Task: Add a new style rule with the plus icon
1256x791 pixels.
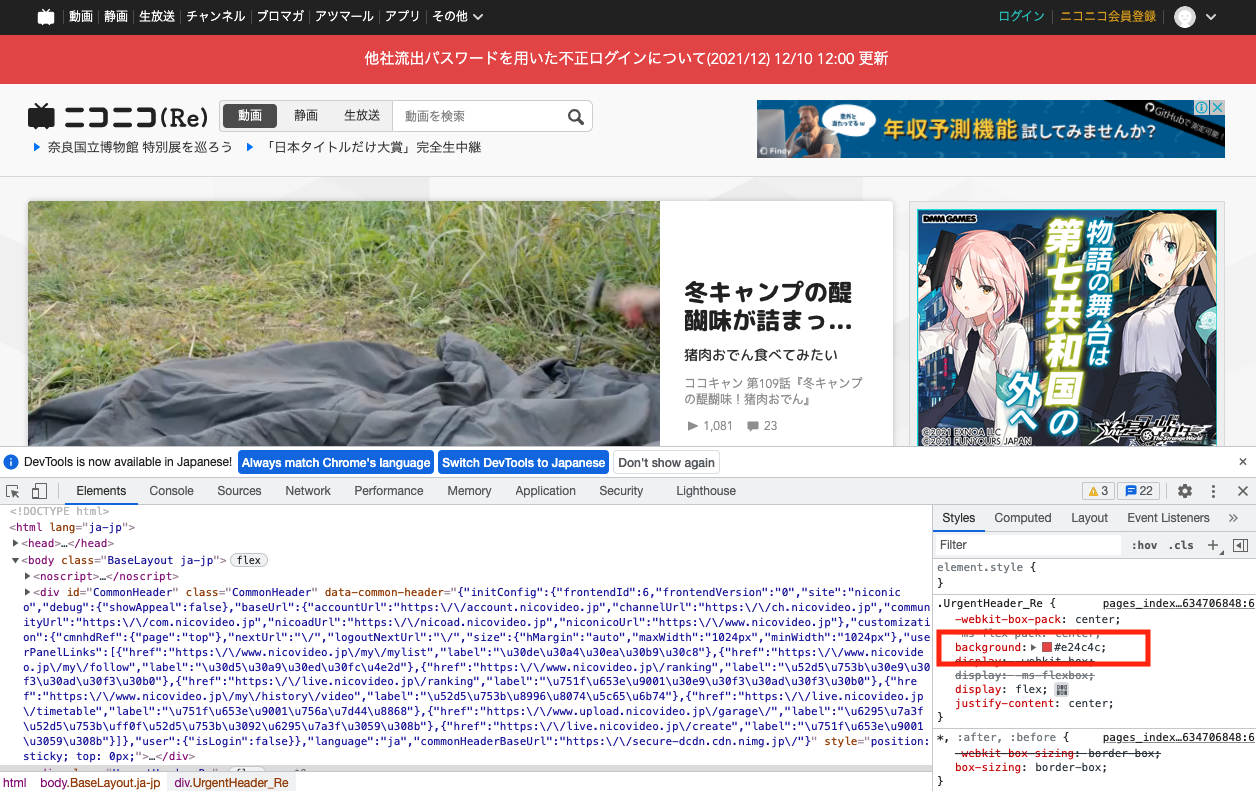Action: (1212, 545)
